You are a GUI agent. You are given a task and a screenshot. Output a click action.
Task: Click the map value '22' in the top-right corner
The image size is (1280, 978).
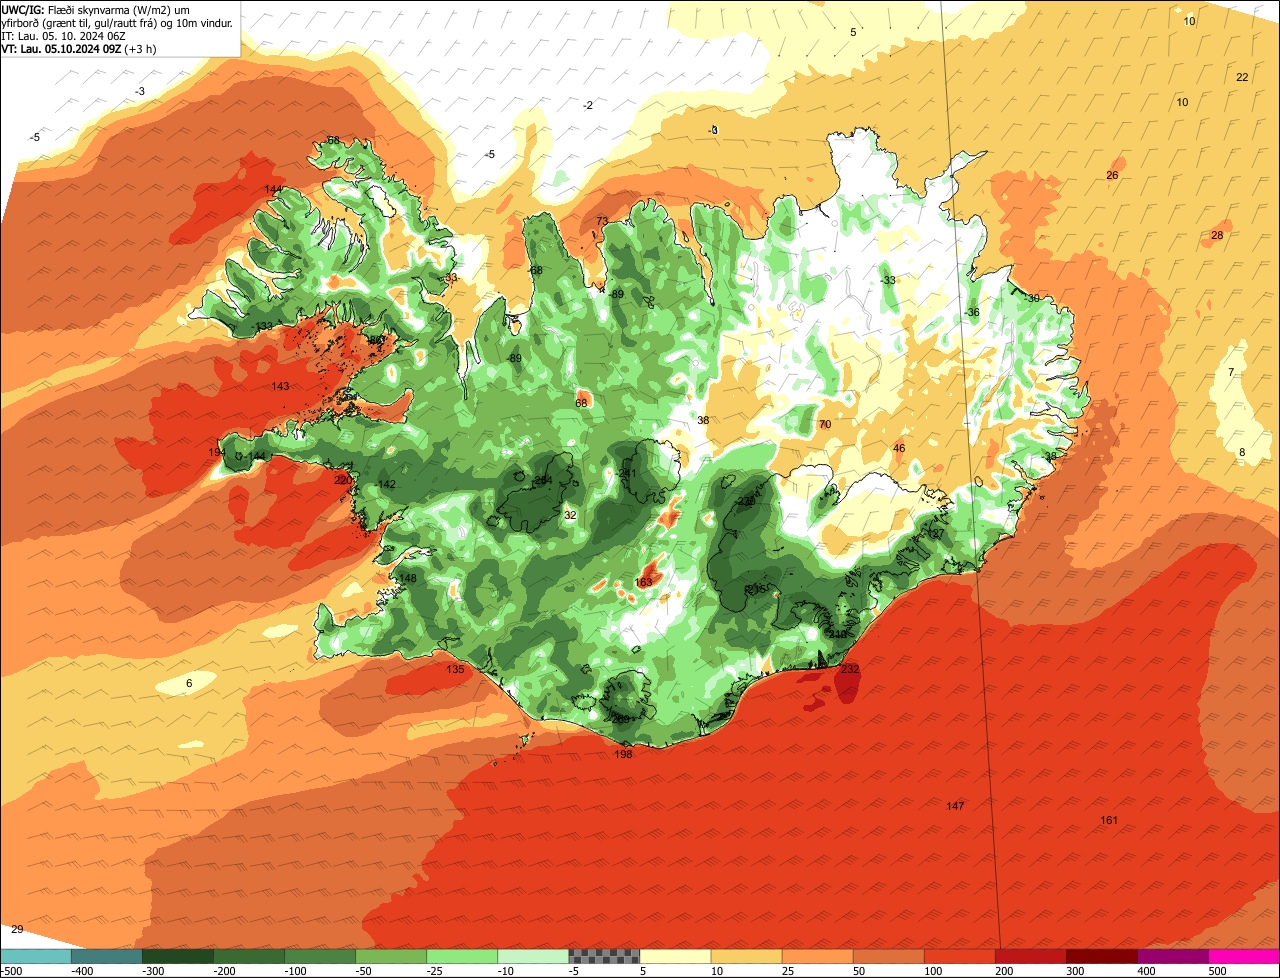click(x=1242, y=77)
